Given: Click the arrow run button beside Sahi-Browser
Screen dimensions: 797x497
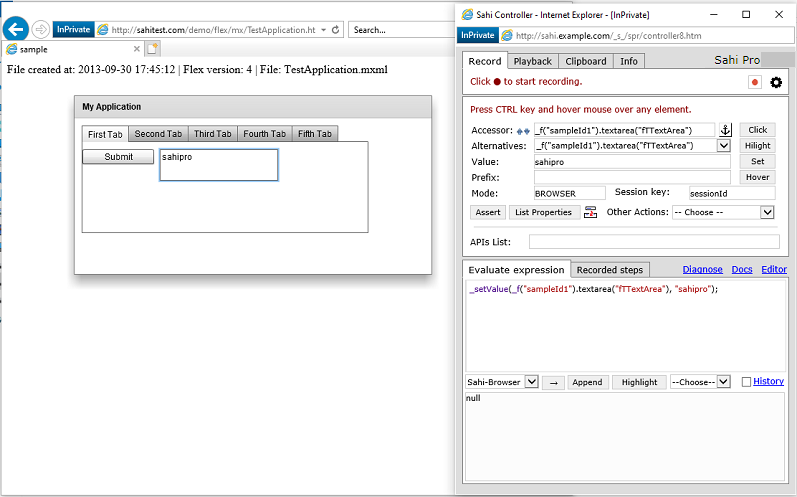Looking at the screenshot, I should pos(553,382).
